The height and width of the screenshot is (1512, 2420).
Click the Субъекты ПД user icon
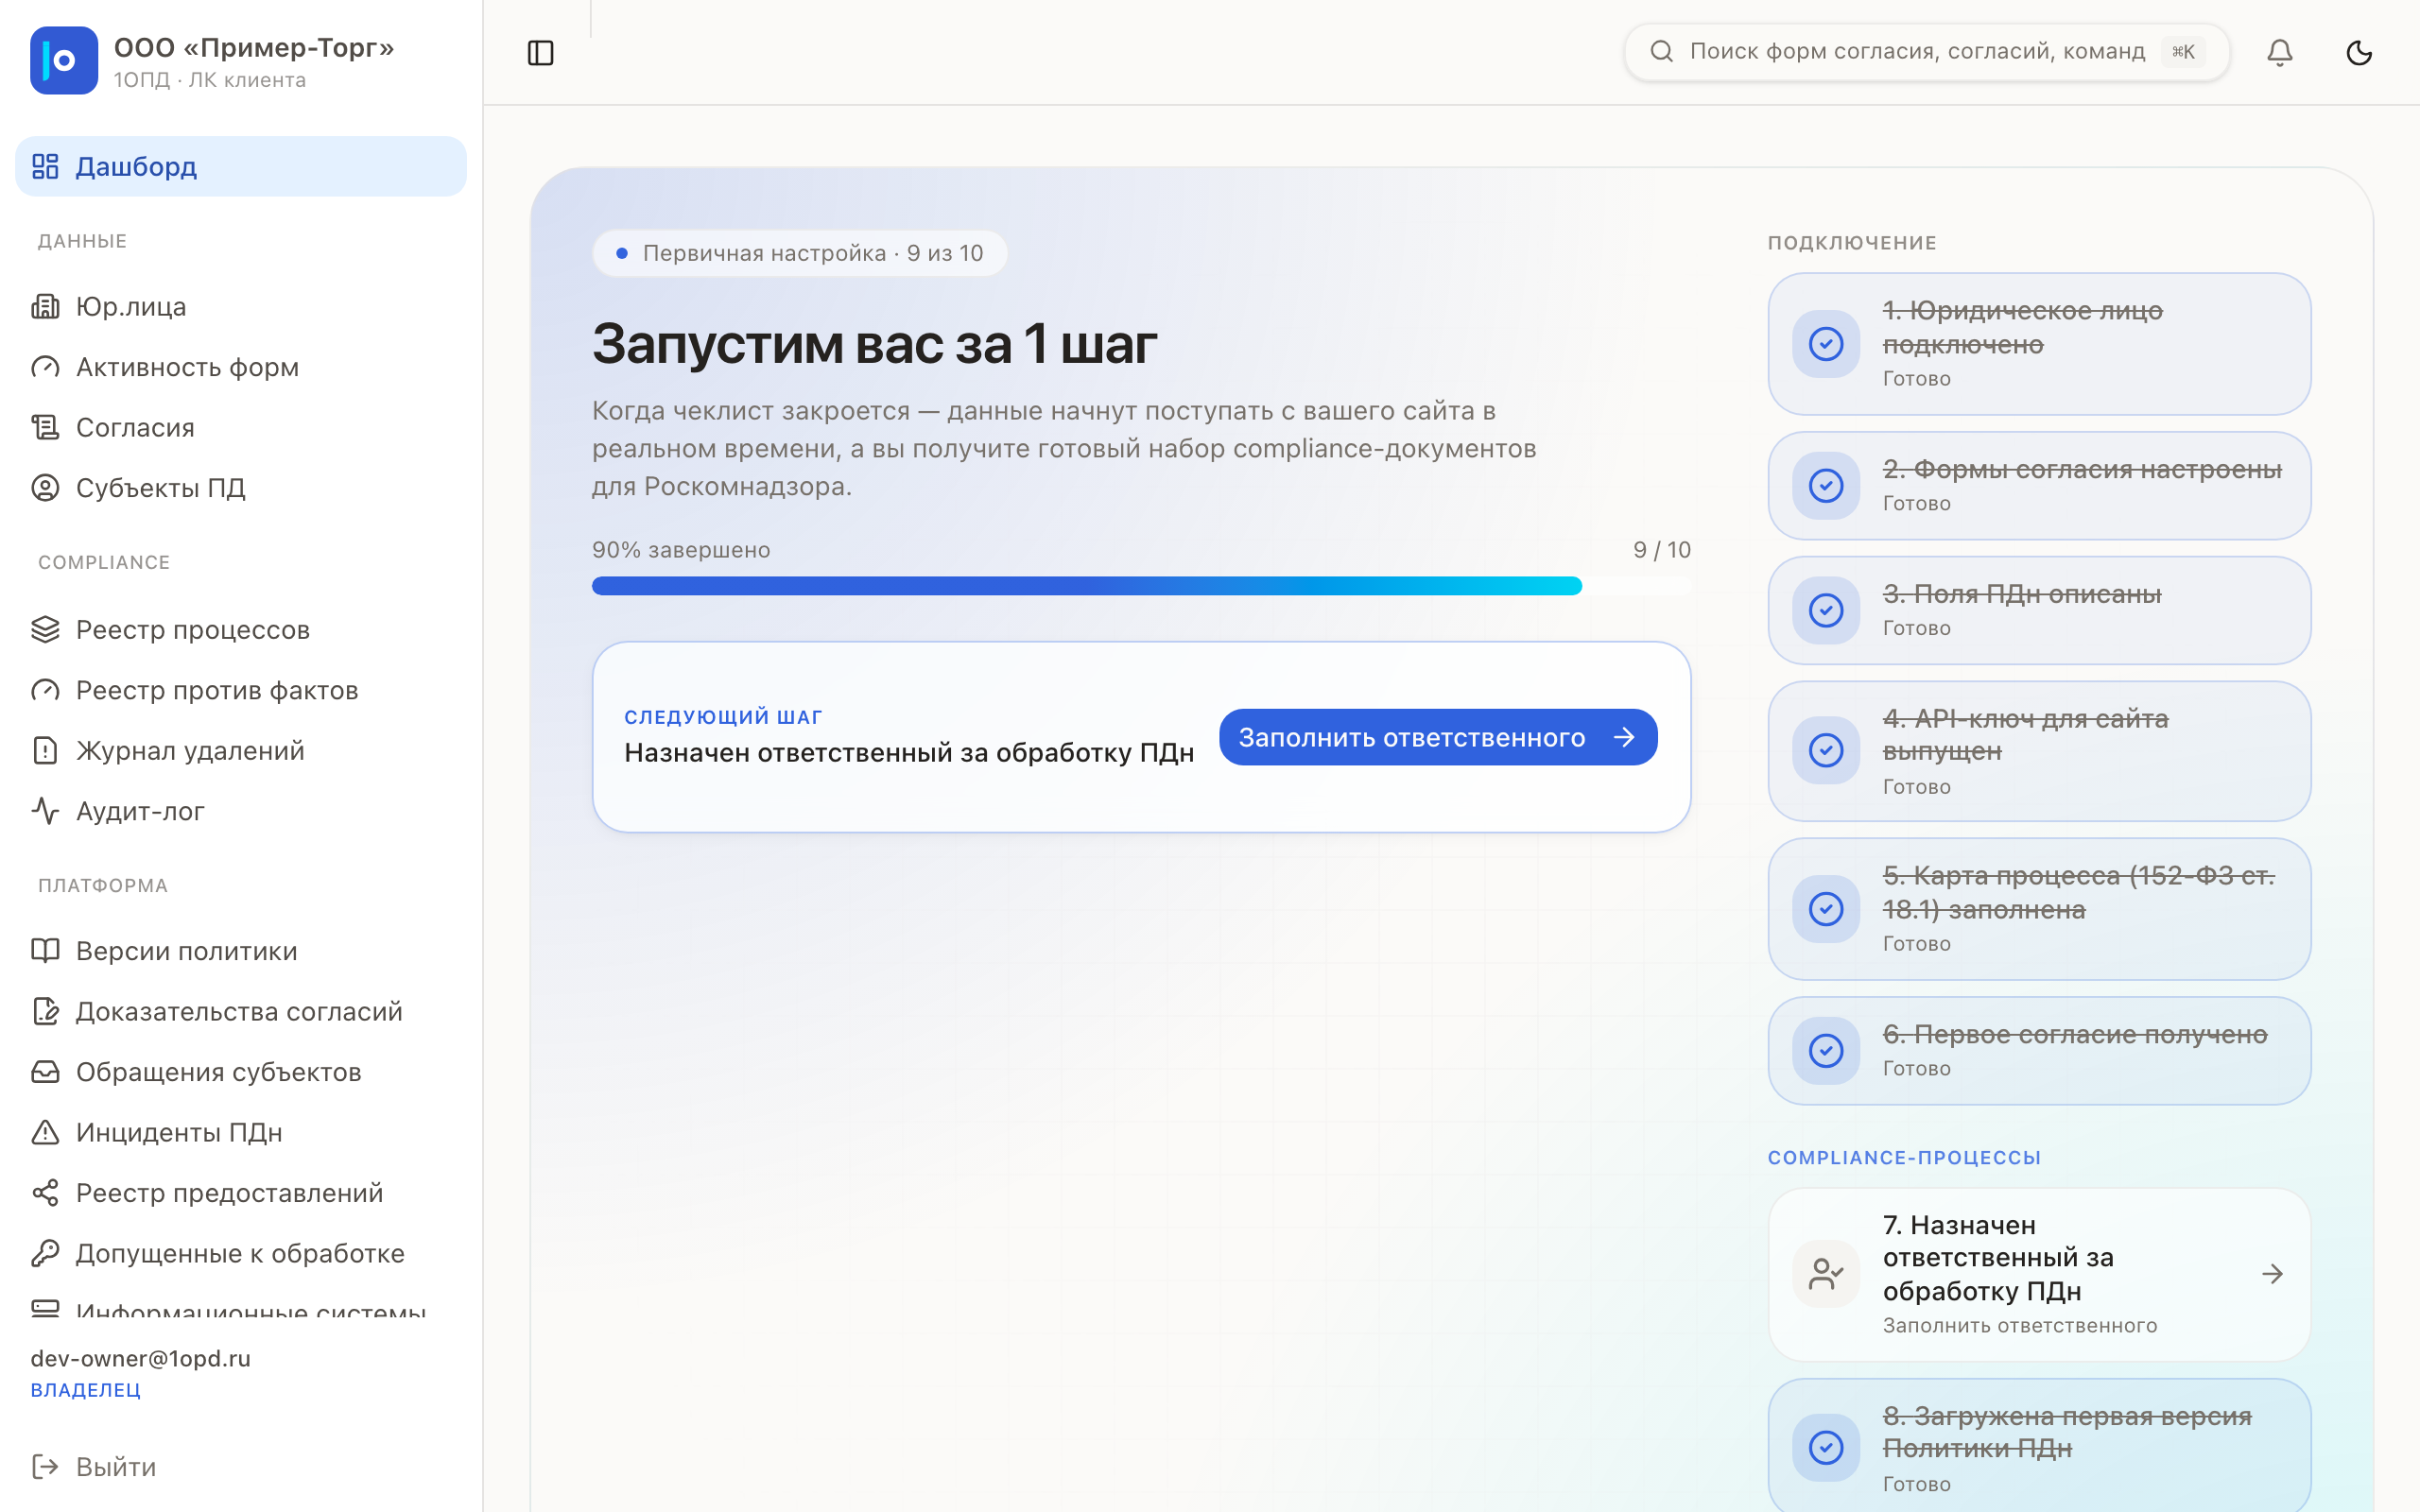45,488
